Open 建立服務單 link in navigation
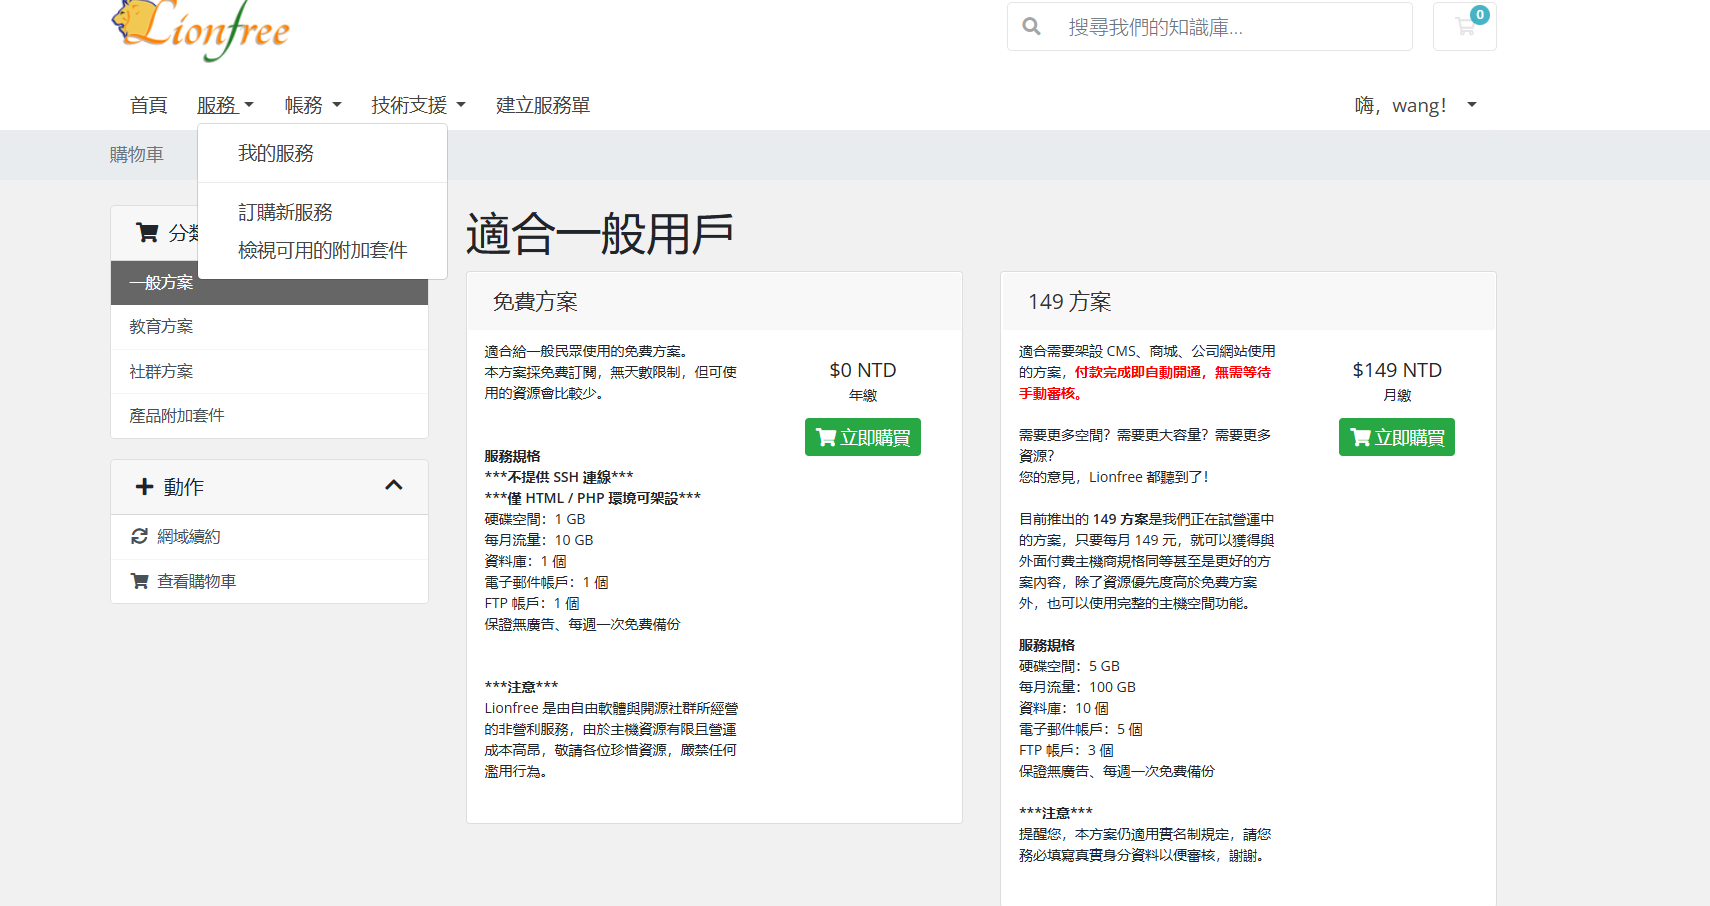Image resolution: width=1710 pixels, height=906 pixels. point(543,105)
